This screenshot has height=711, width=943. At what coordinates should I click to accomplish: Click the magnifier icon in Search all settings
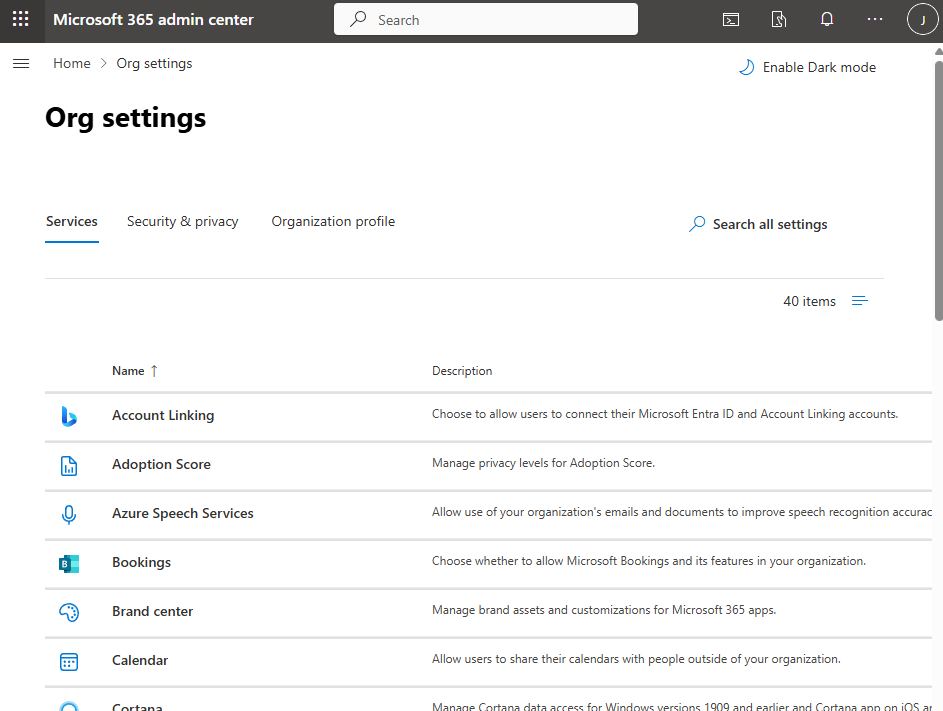point(697,224)
